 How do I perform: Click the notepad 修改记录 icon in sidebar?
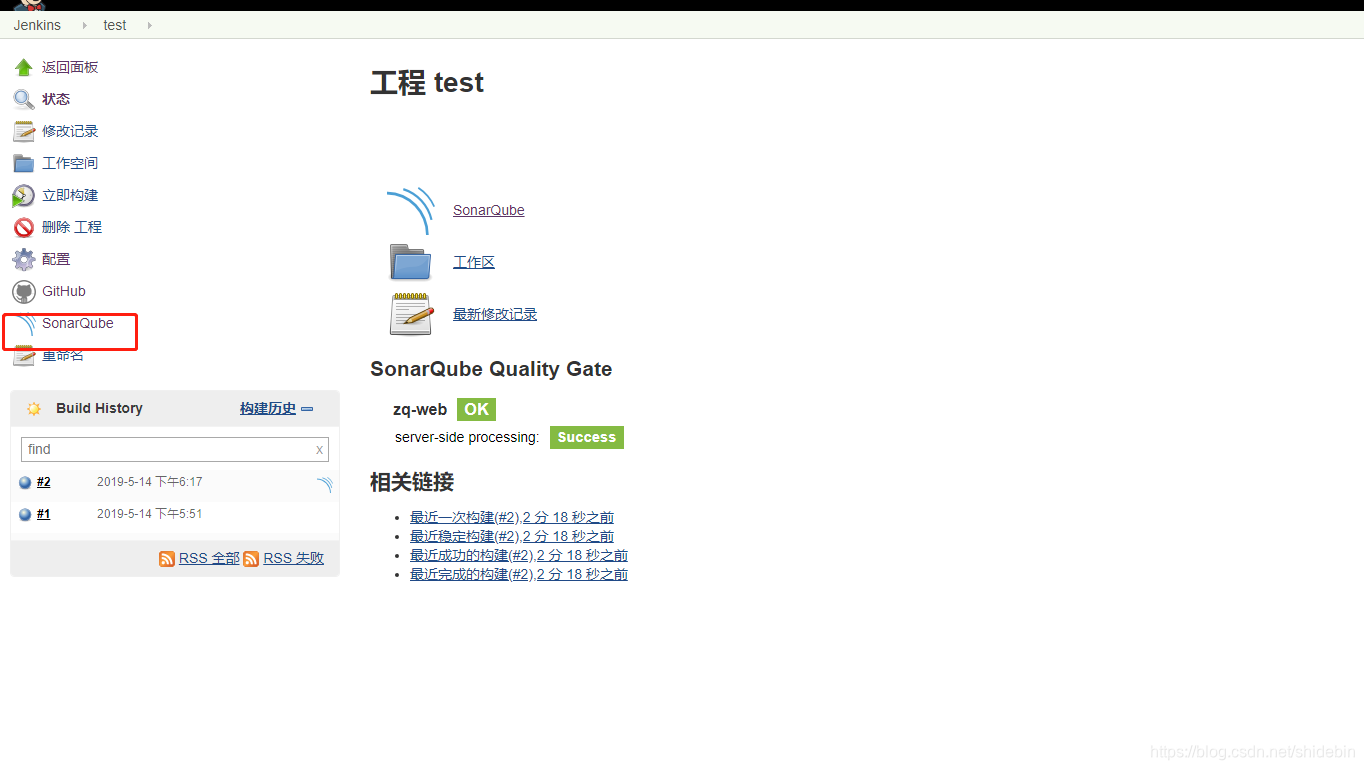[x=24, y=131]
